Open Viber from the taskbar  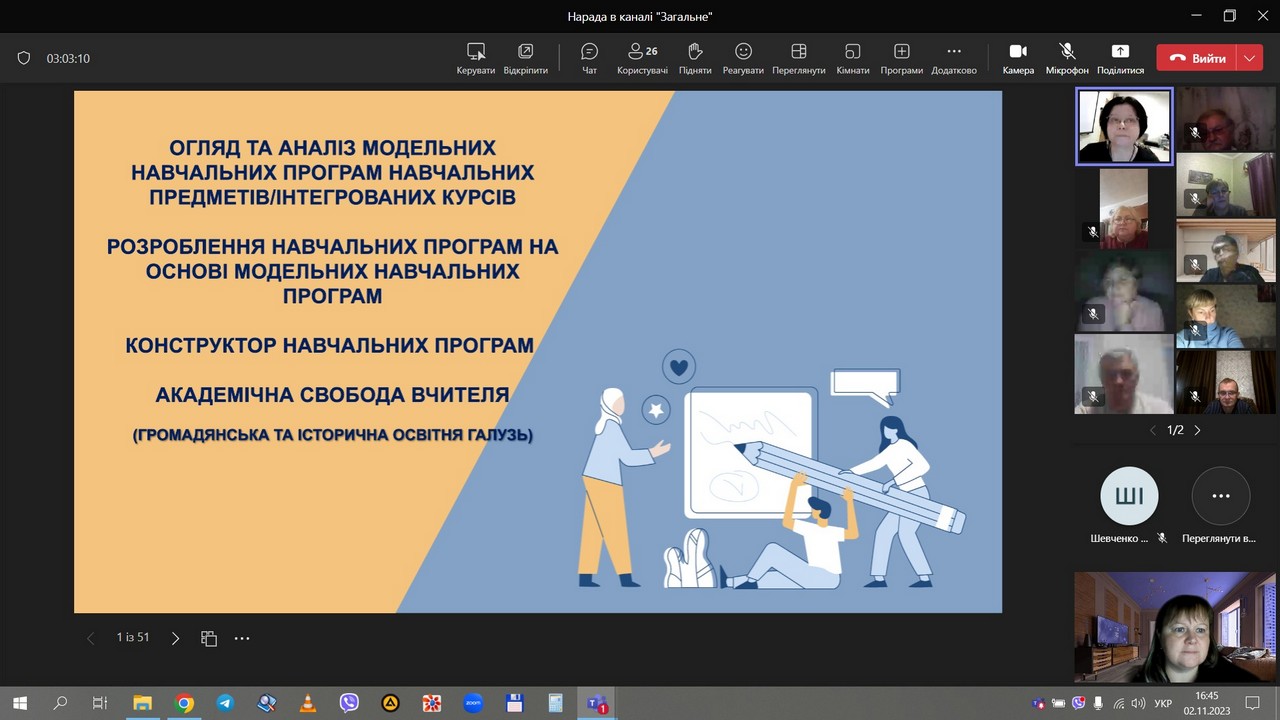coord(349,703)
